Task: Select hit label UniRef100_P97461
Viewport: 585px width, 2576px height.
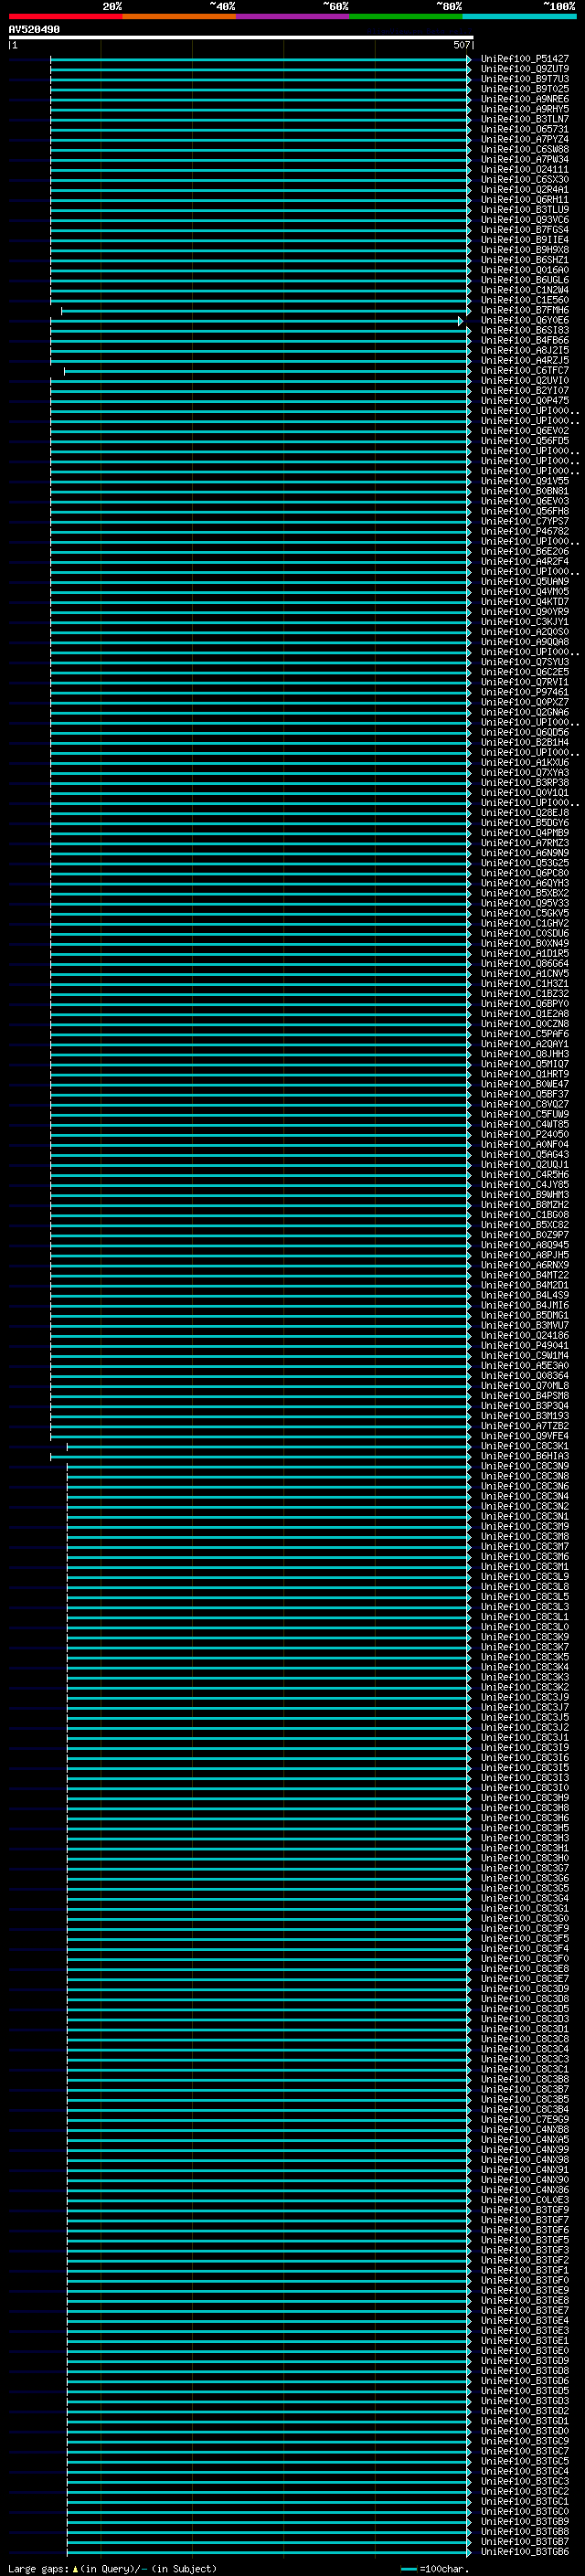Action: [x=525, y=692]
